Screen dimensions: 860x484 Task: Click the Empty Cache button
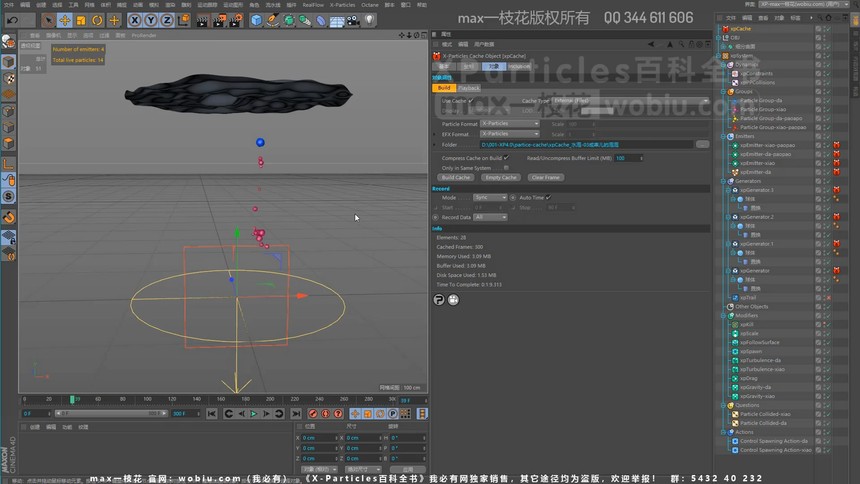point(501,177)
